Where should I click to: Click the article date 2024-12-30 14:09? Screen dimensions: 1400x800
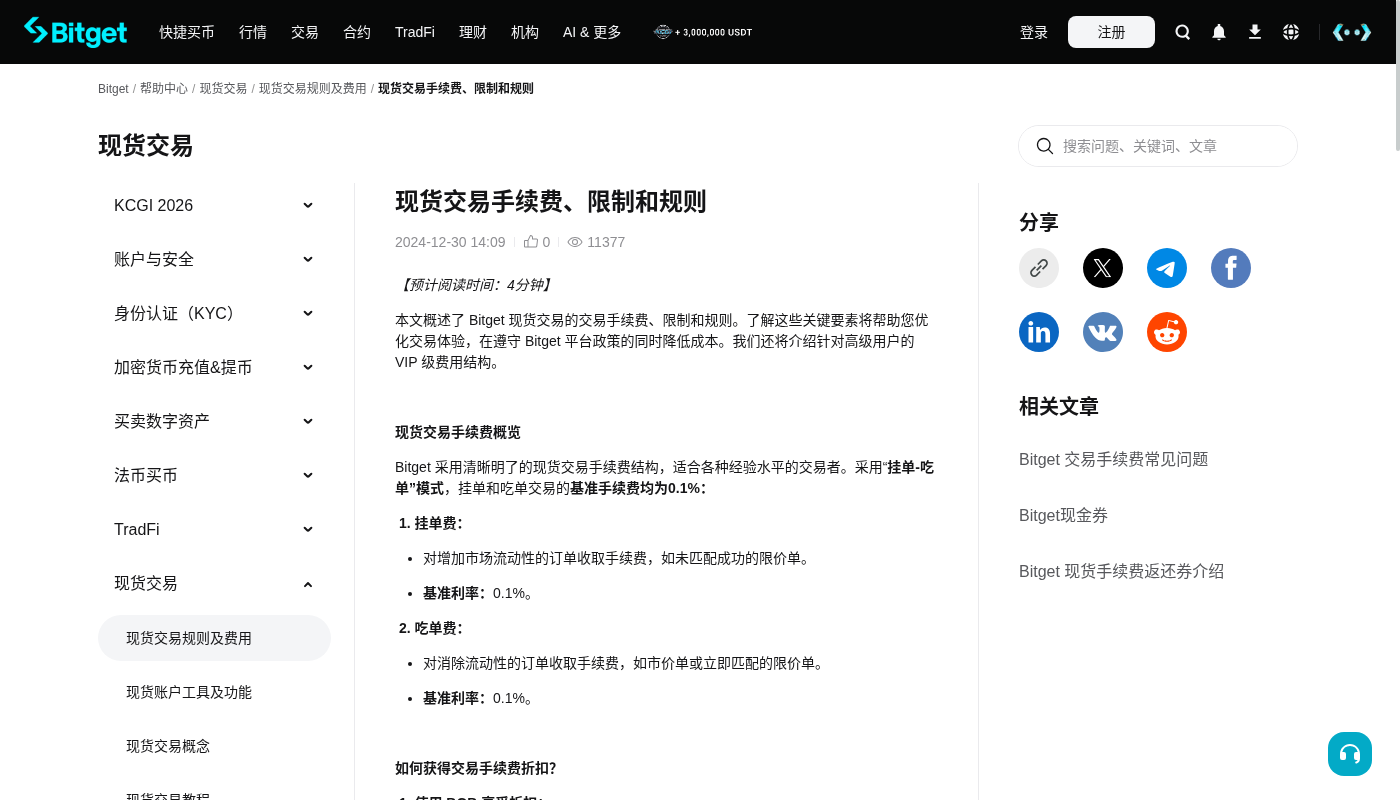click(x=450, y=242)
